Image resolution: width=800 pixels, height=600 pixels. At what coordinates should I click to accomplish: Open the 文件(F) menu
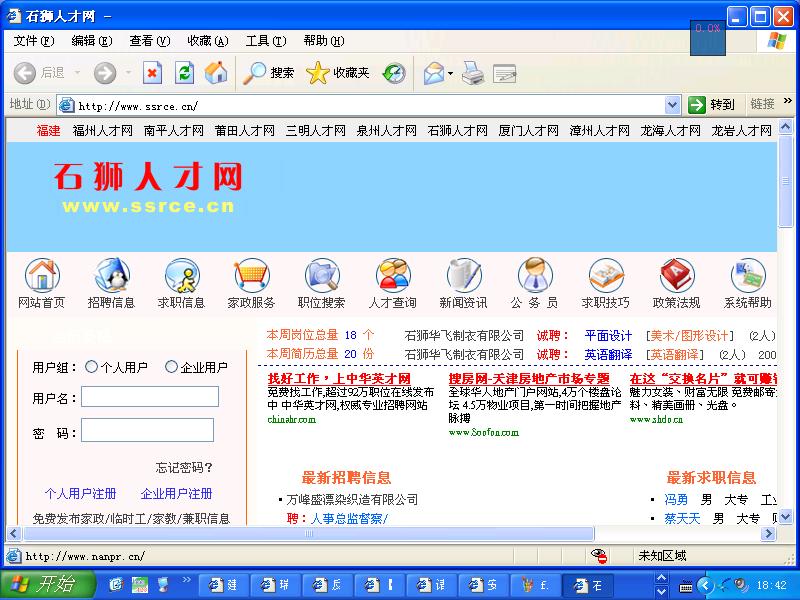(x=34, y=41)
